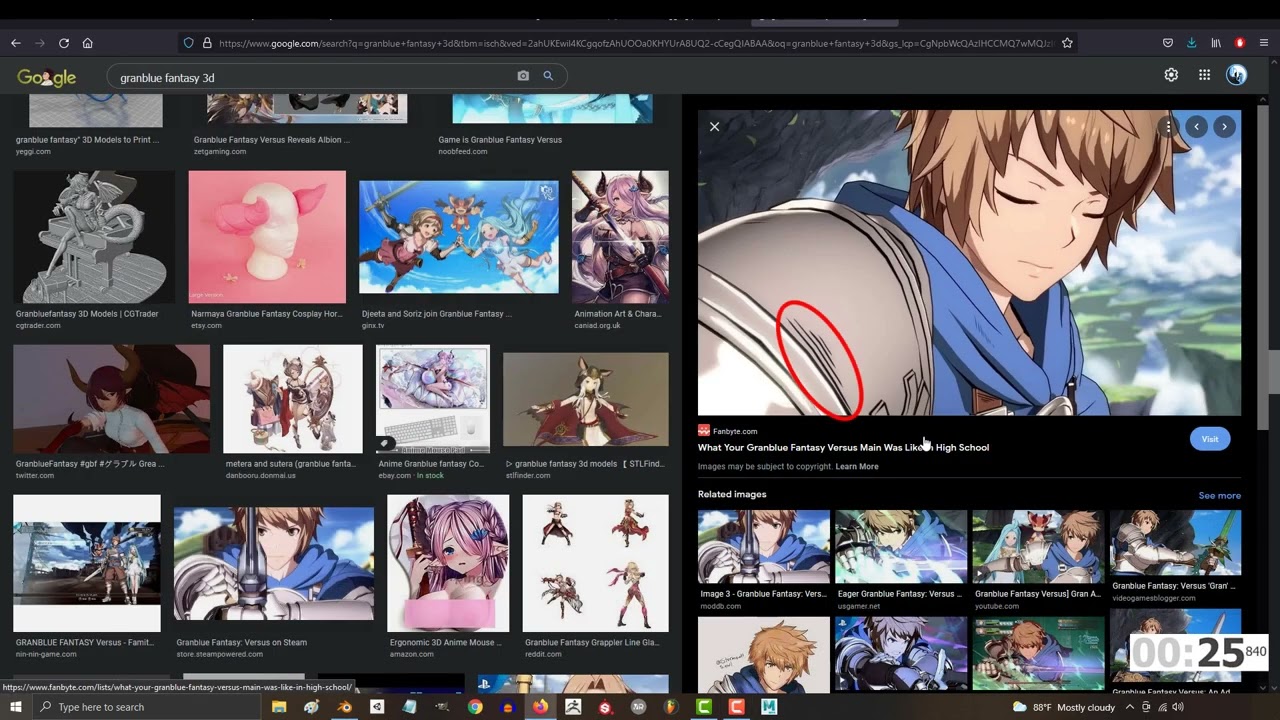The image size is (1280, 720).
Task: Open Chrome from the taskbar
Action: click(x=475, y=707)
